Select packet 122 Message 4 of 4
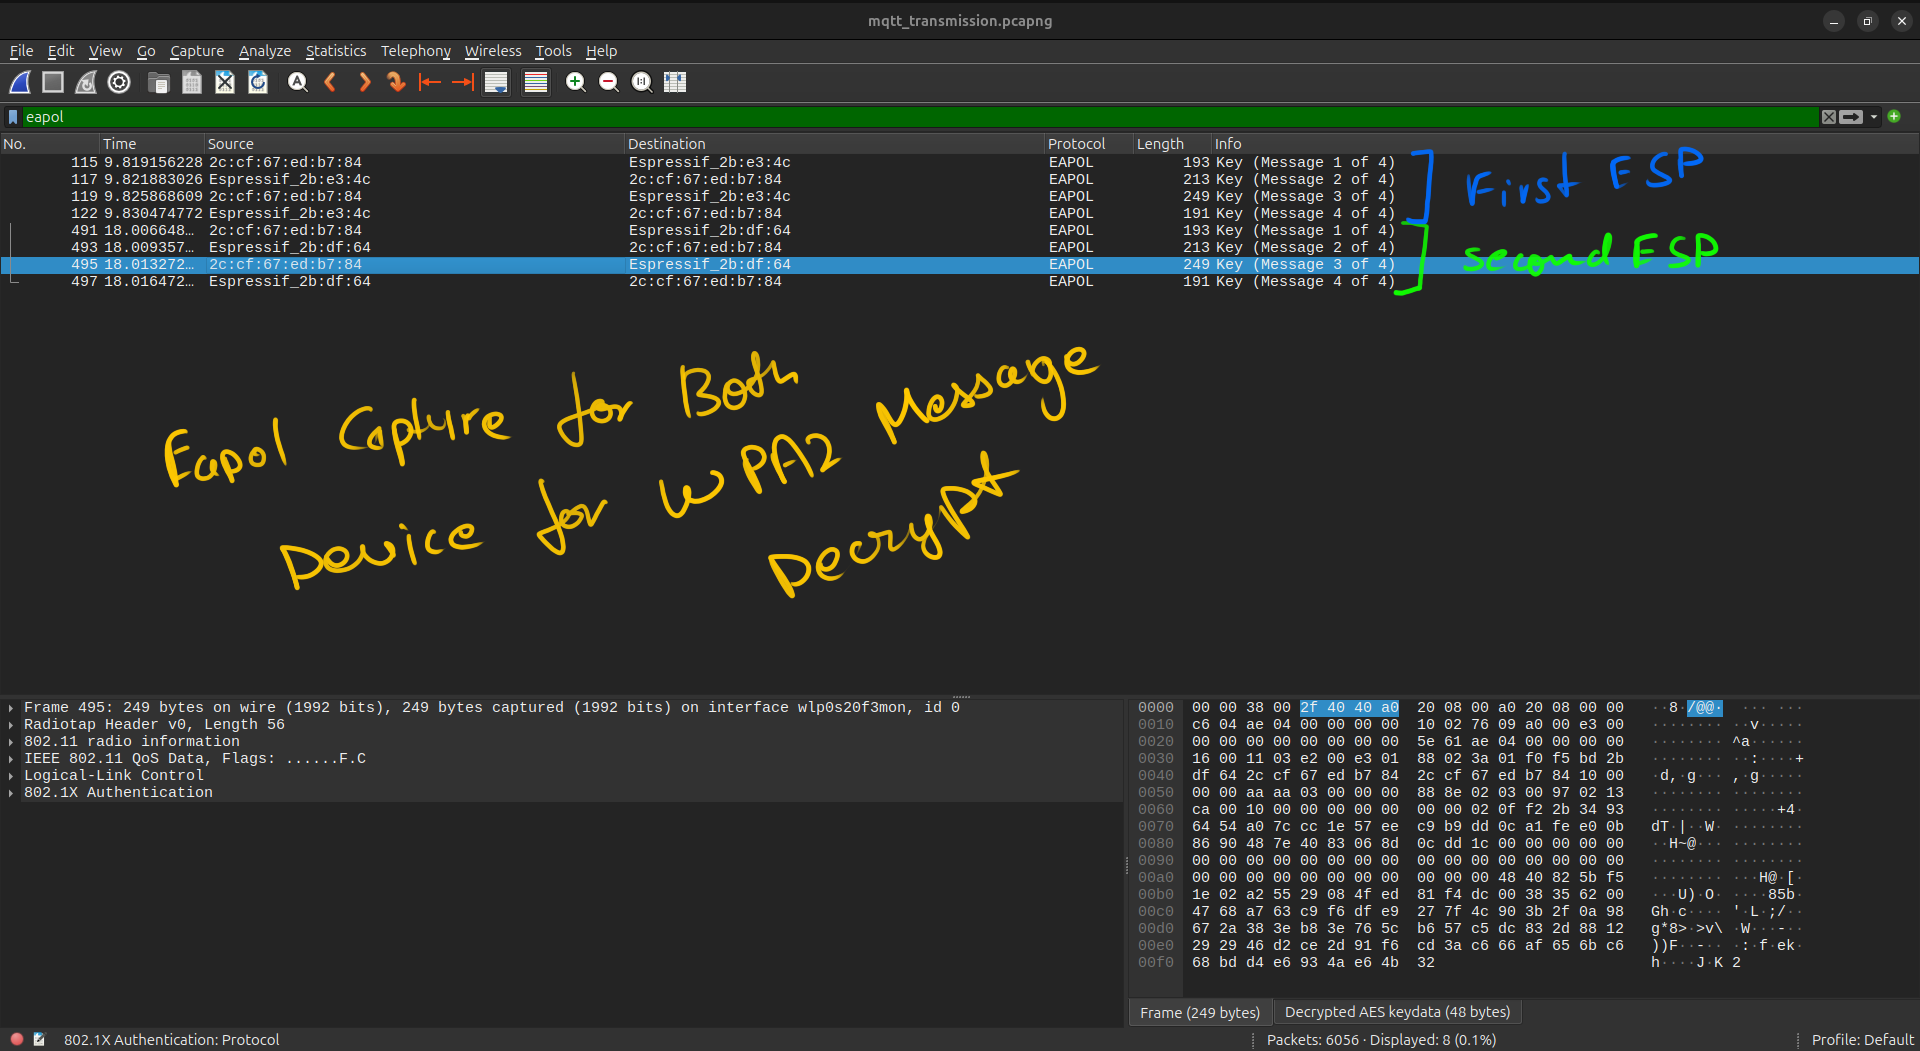The image size is (1920, 1051). 960,213
